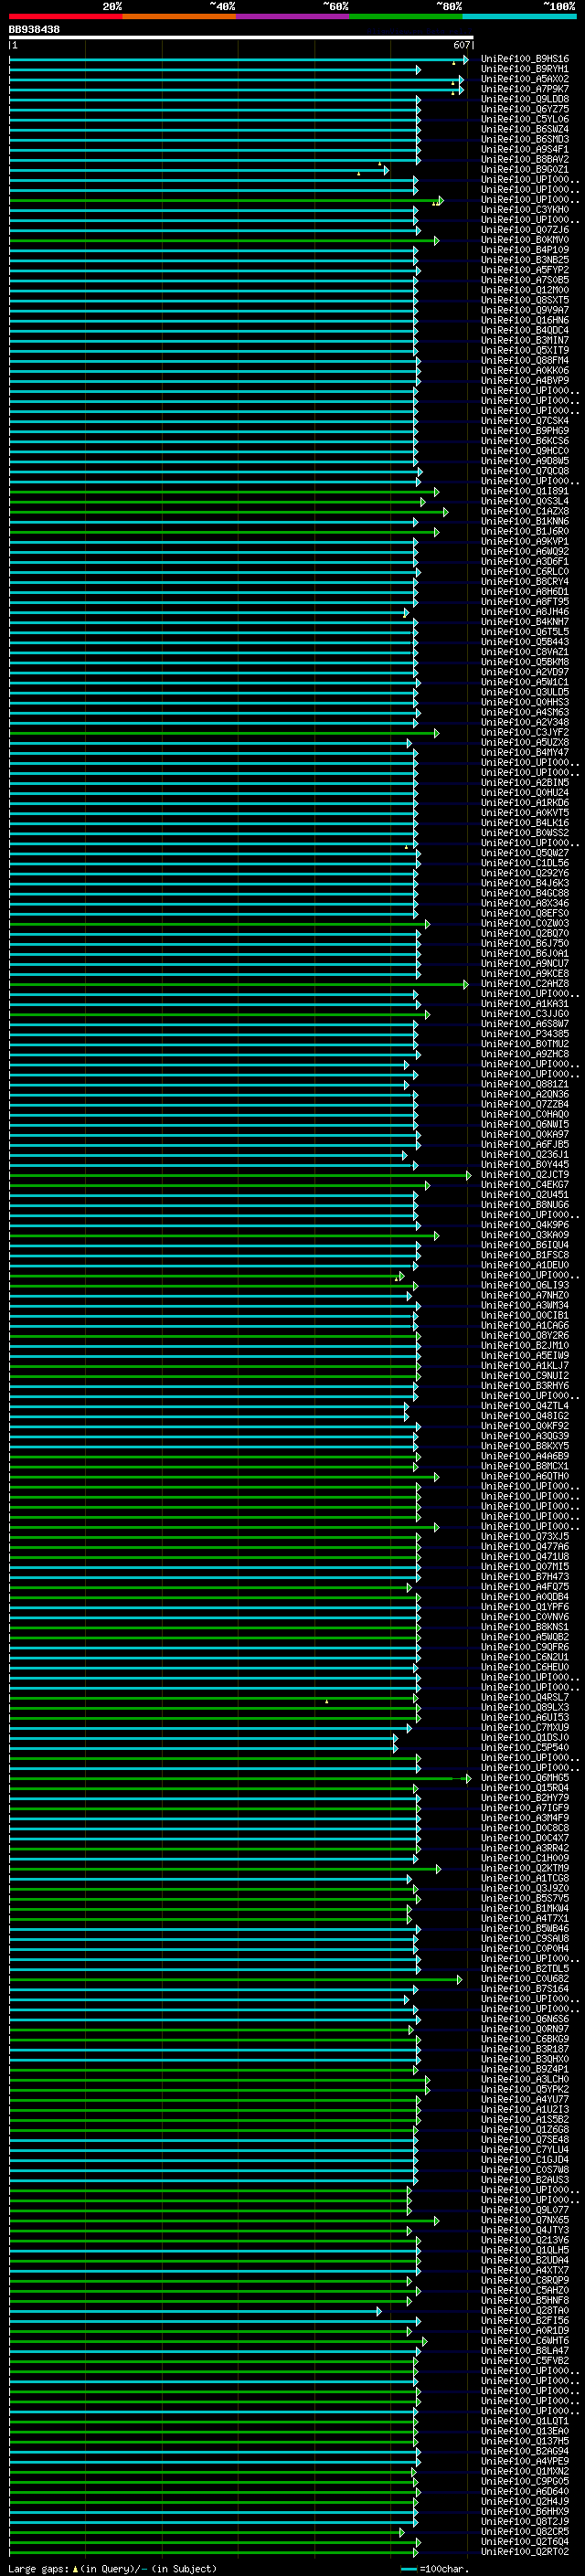The image size is (585, 2576).
Task: Select hit UniRef100_Q8T2J9
Action: [525, 2521]
